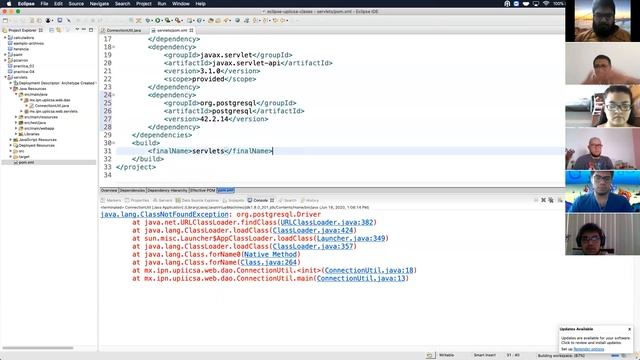Select ConnectionUtil.java in Project Explorer

(52, 106)
